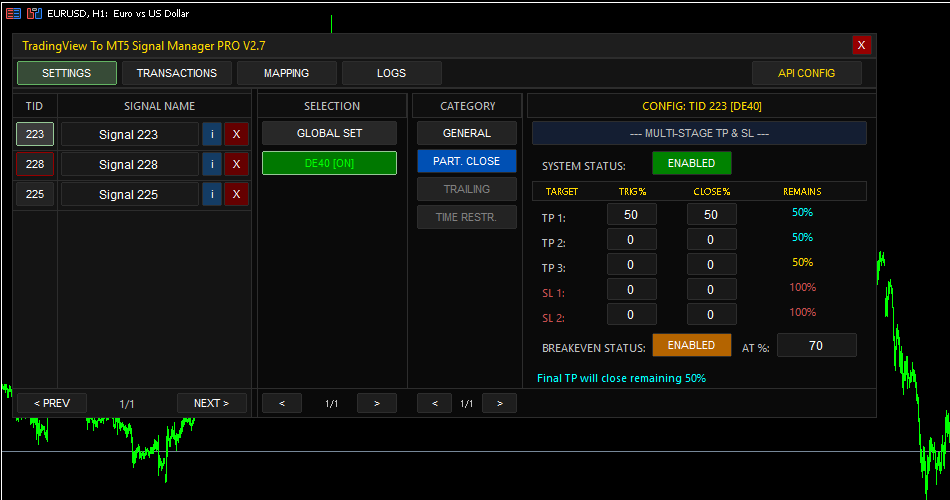This screenshot has width=950, height=500.
Task: Edit SL 2 close percent field
Action: coord(711,314)
